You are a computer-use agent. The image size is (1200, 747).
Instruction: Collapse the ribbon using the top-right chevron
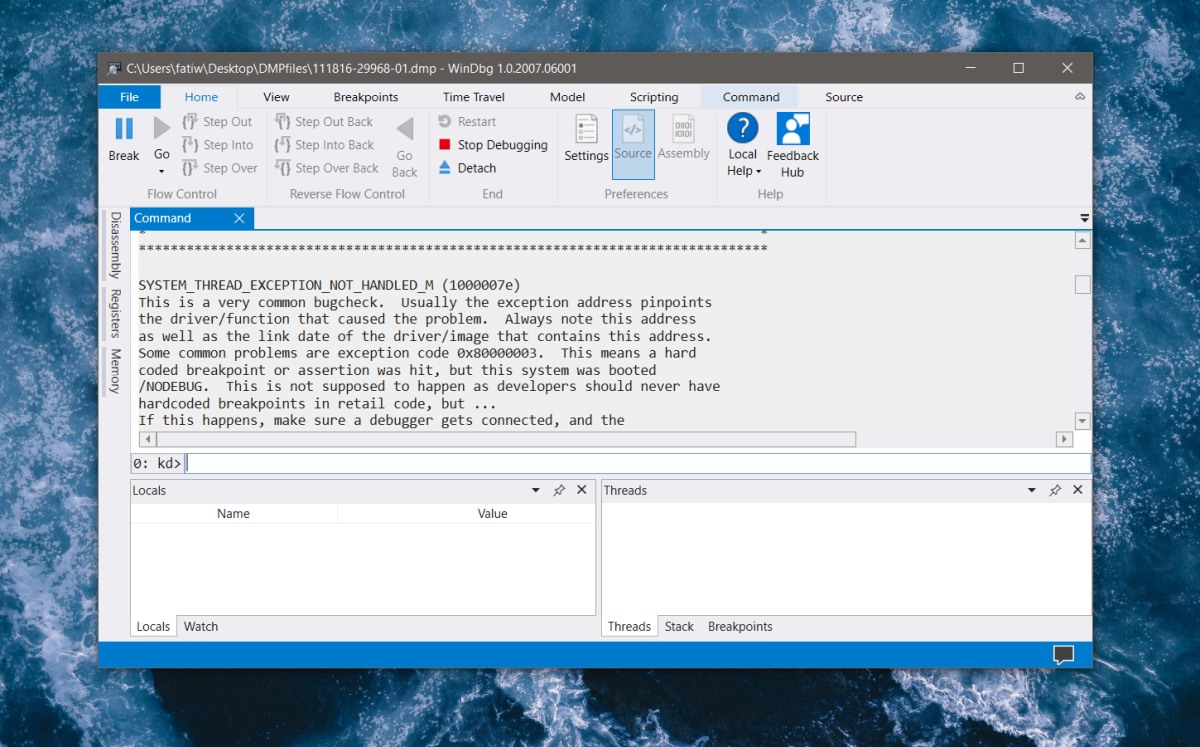coord(1080,96)
